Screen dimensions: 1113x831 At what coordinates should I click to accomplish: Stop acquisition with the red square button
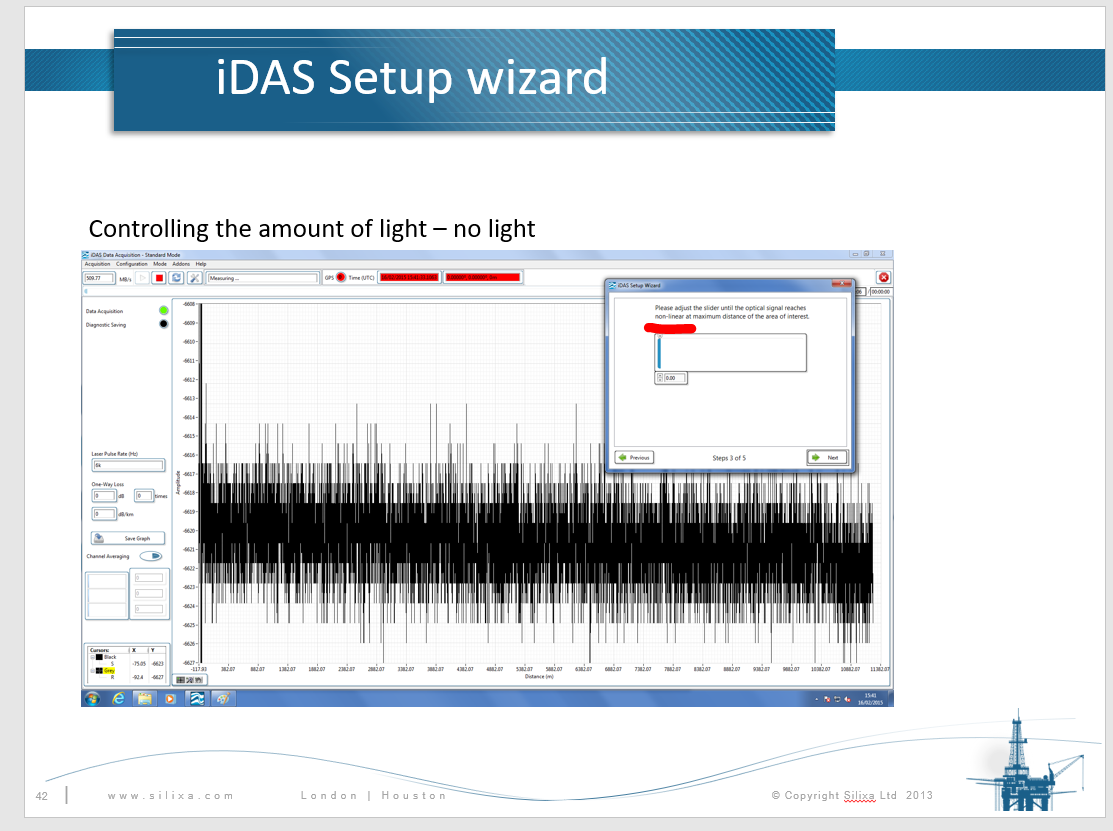click(x=160, y=278)
